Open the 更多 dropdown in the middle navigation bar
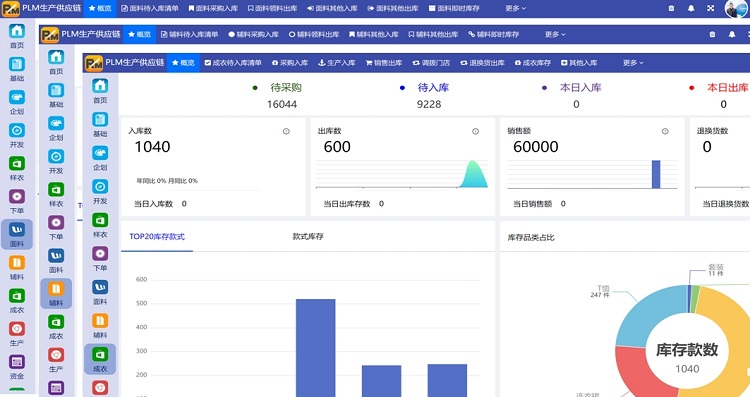The height and width of the screenshot is (397, 750). 555,34
